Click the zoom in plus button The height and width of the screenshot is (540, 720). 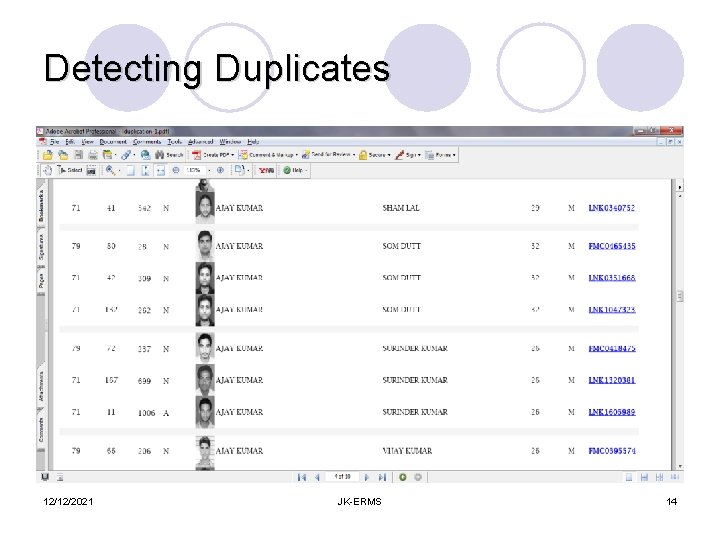click(x=220, y=170)
